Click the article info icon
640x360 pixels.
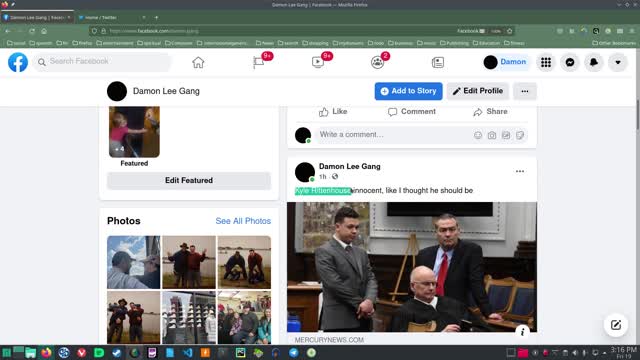(x=522, y=332)
